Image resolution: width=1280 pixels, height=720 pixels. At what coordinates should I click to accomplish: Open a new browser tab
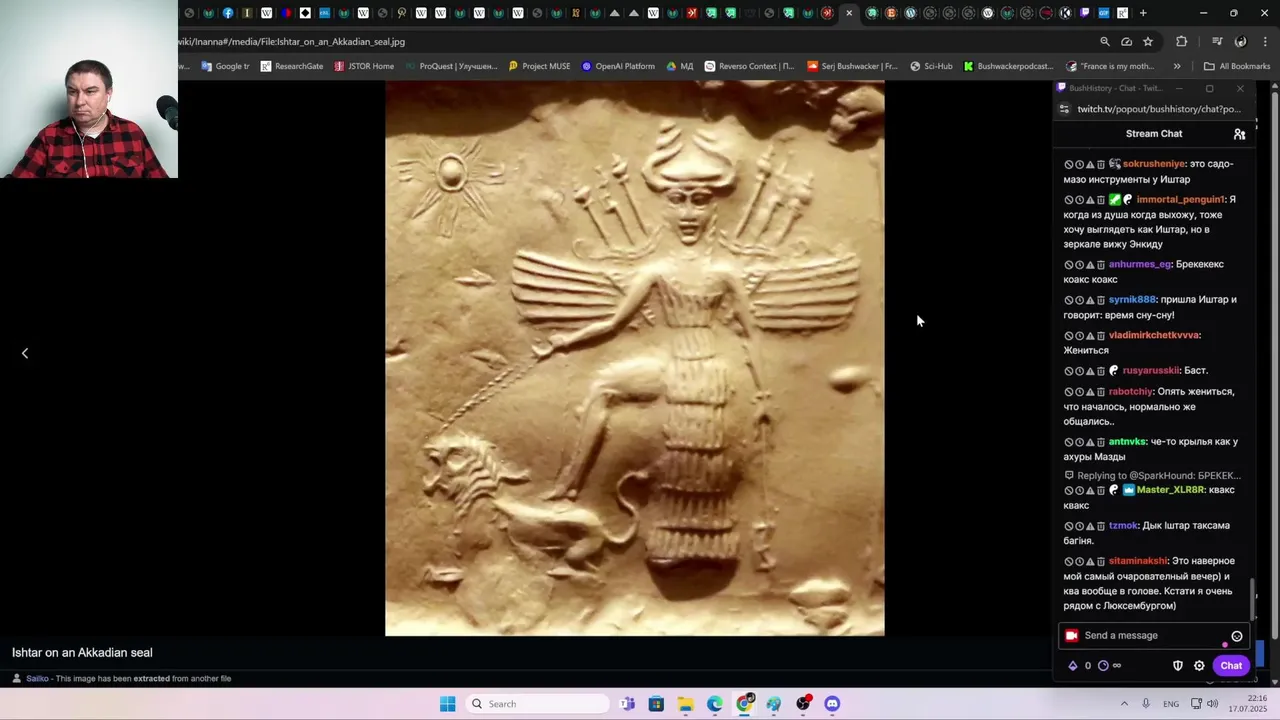click(x=1143, y=13)
